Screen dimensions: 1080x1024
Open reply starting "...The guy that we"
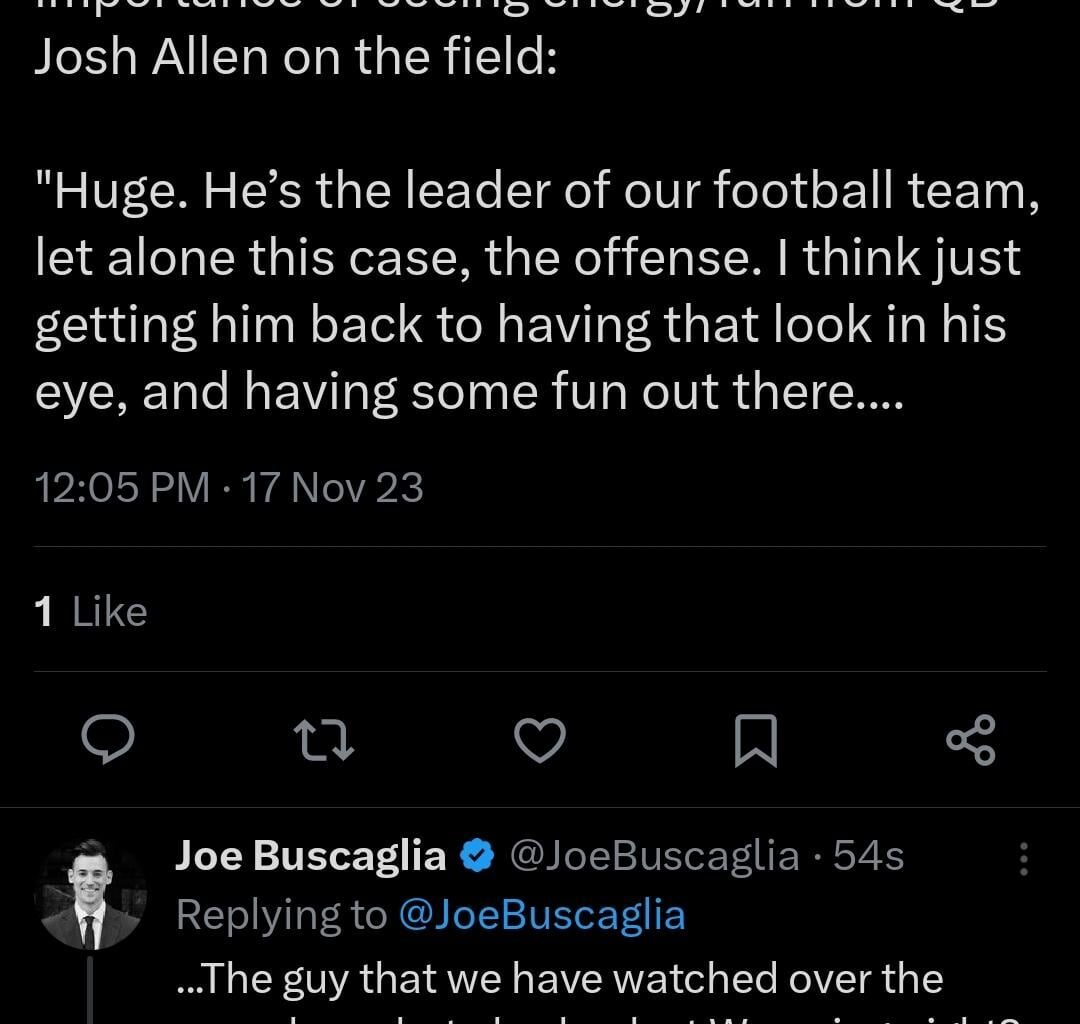pos(558,978)
